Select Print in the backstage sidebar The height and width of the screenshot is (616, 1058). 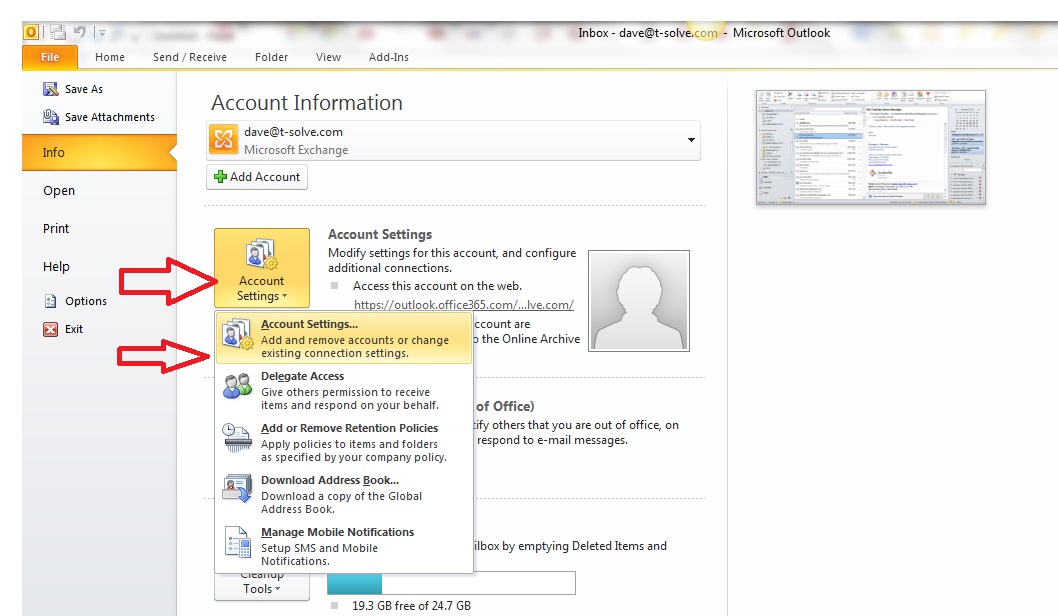tap(57, 229)
